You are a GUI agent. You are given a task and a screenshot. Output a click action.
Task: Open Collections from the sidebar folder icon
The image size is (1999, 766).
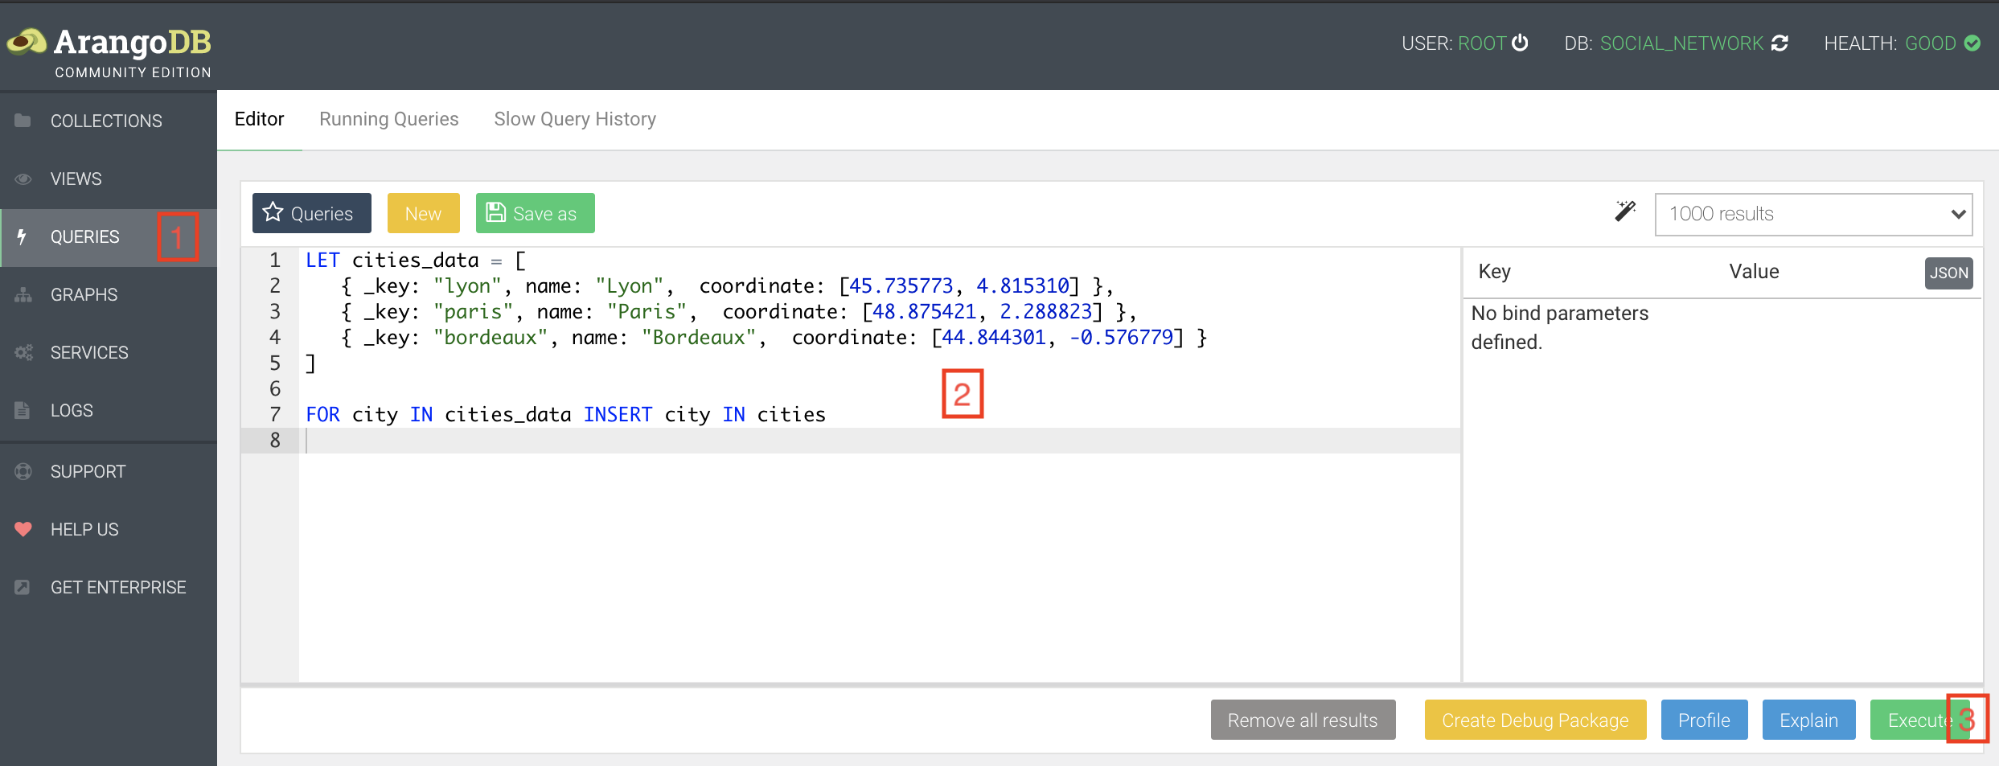(23, 121)
